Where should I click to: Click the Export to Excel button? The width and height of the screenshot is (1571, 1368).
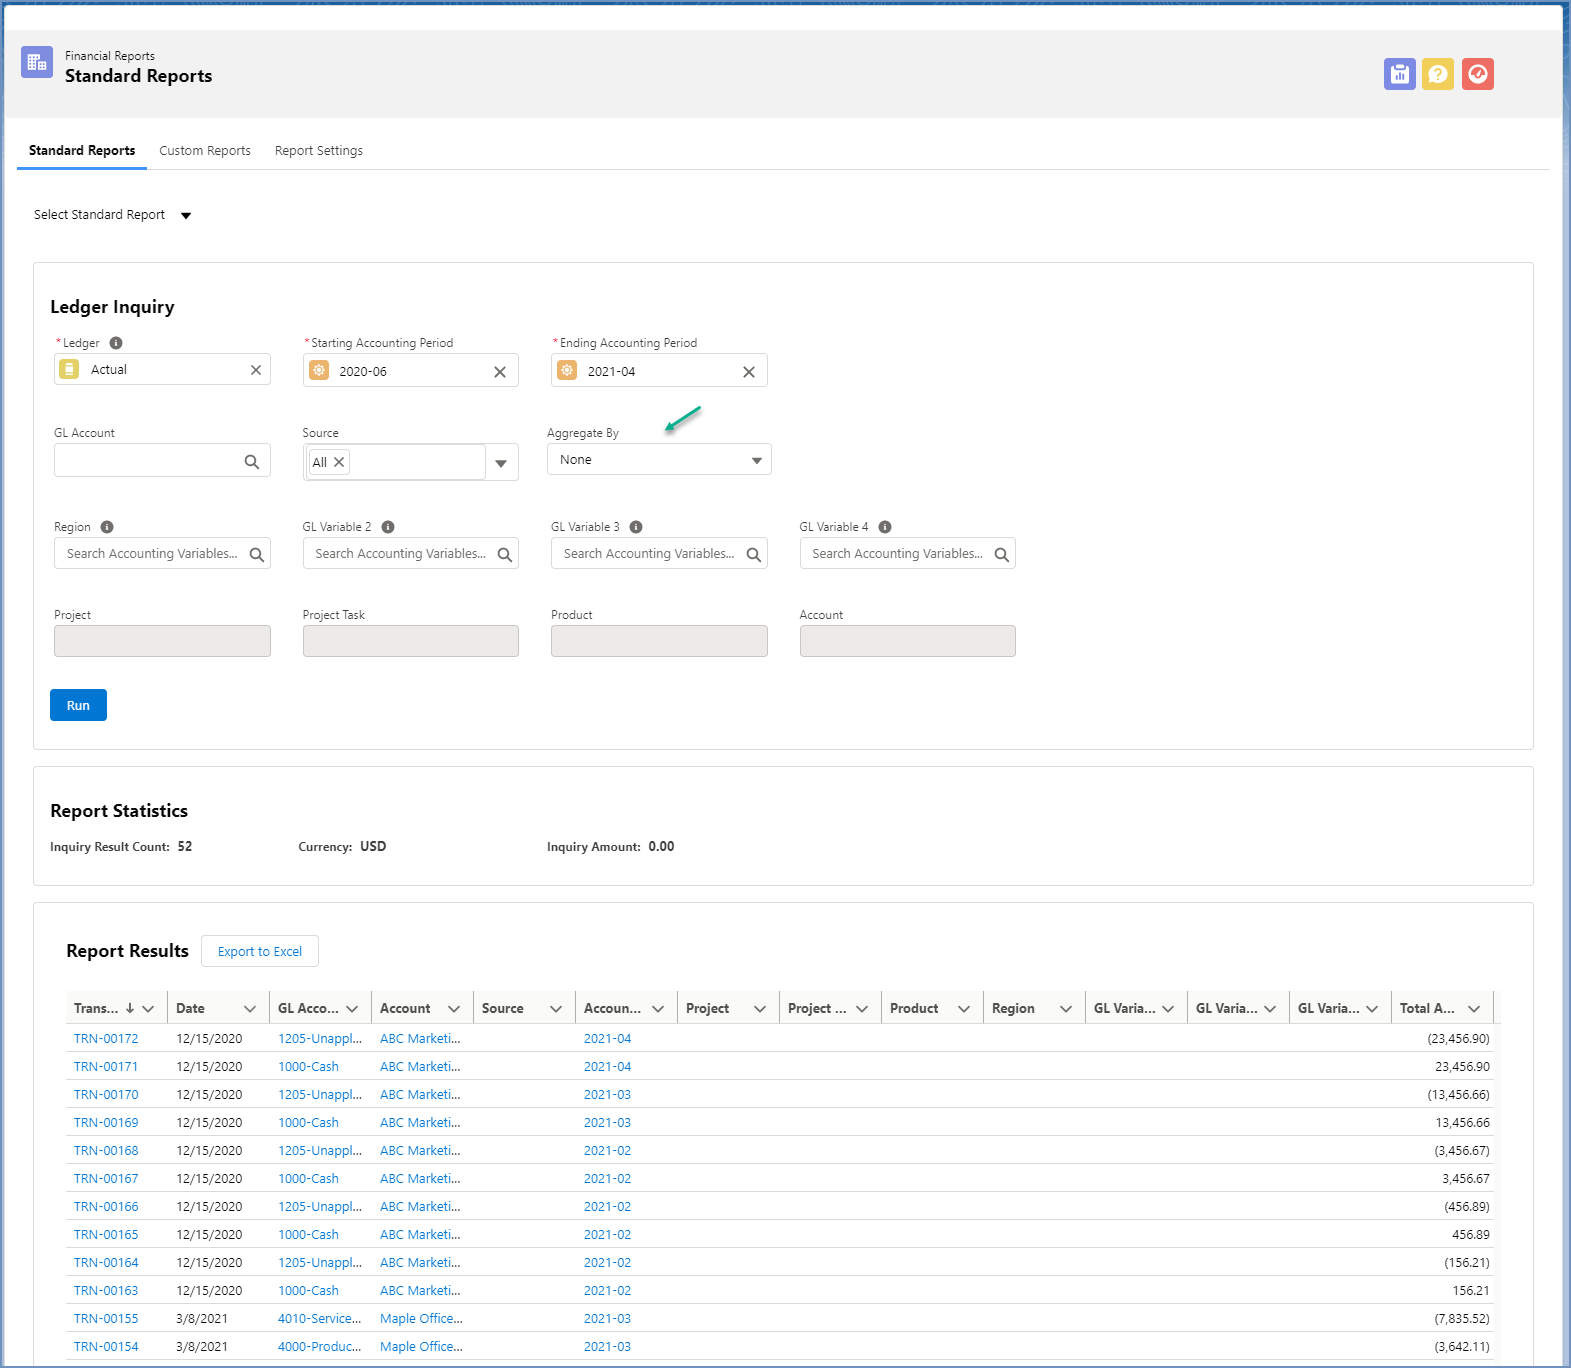260,952
